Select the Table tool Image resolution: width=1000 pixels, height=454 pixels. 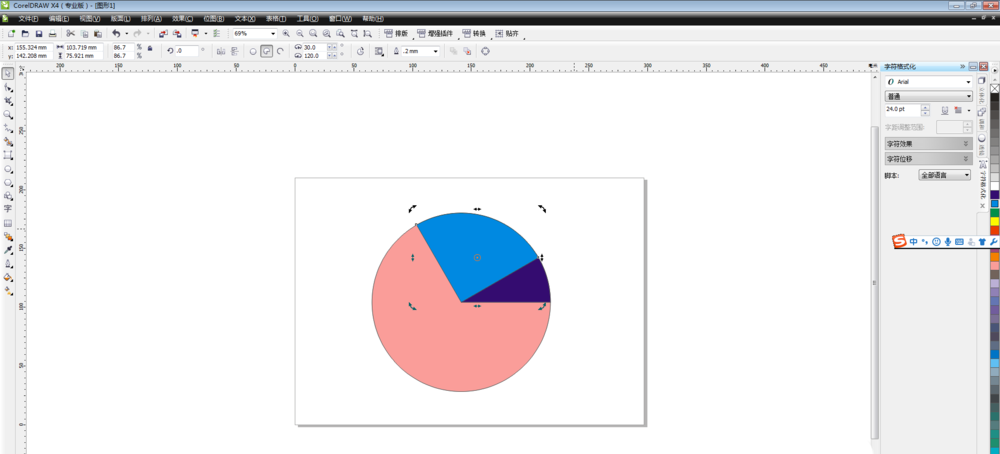coord(8,223)
